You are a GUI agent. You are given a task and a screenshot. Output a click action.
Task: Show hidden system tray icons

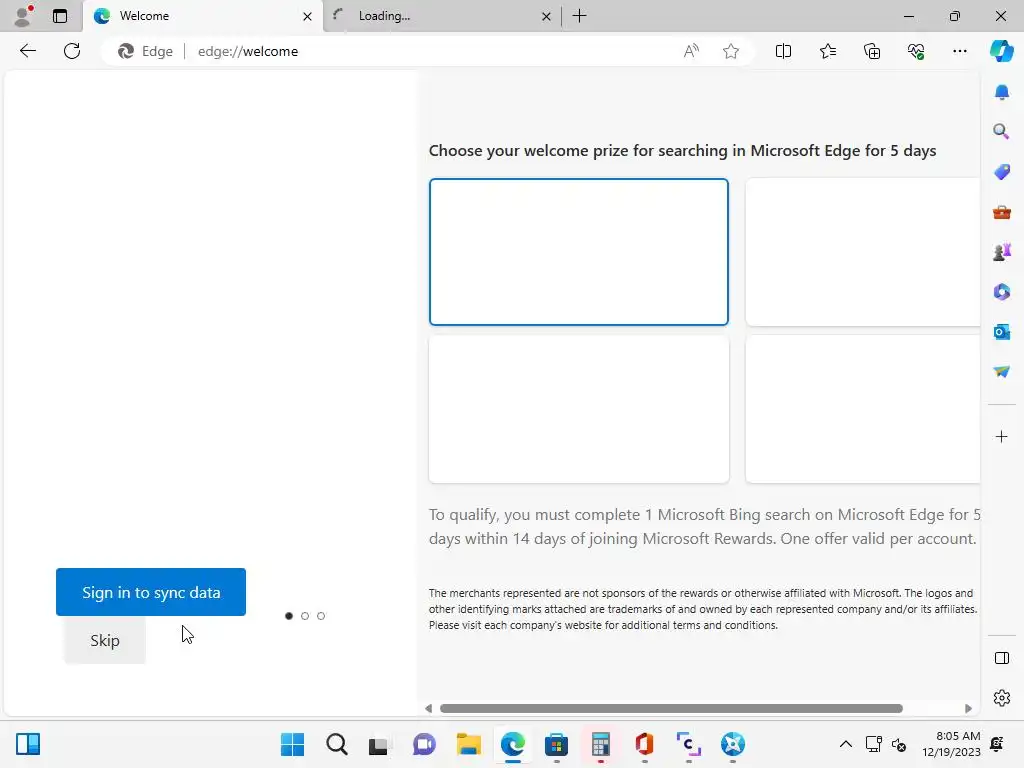(845, 744)
